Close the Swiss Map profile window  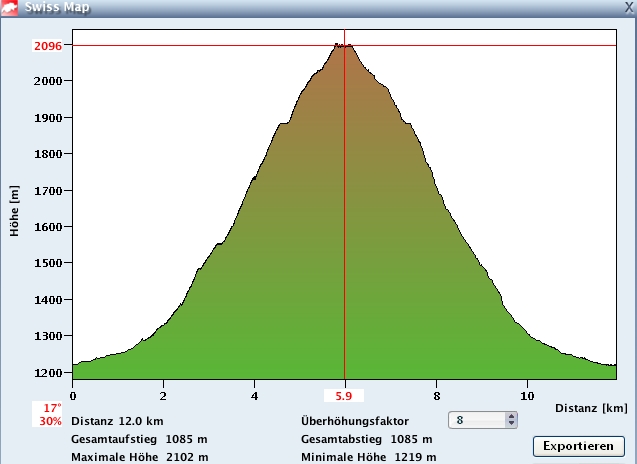pos(627,6)
